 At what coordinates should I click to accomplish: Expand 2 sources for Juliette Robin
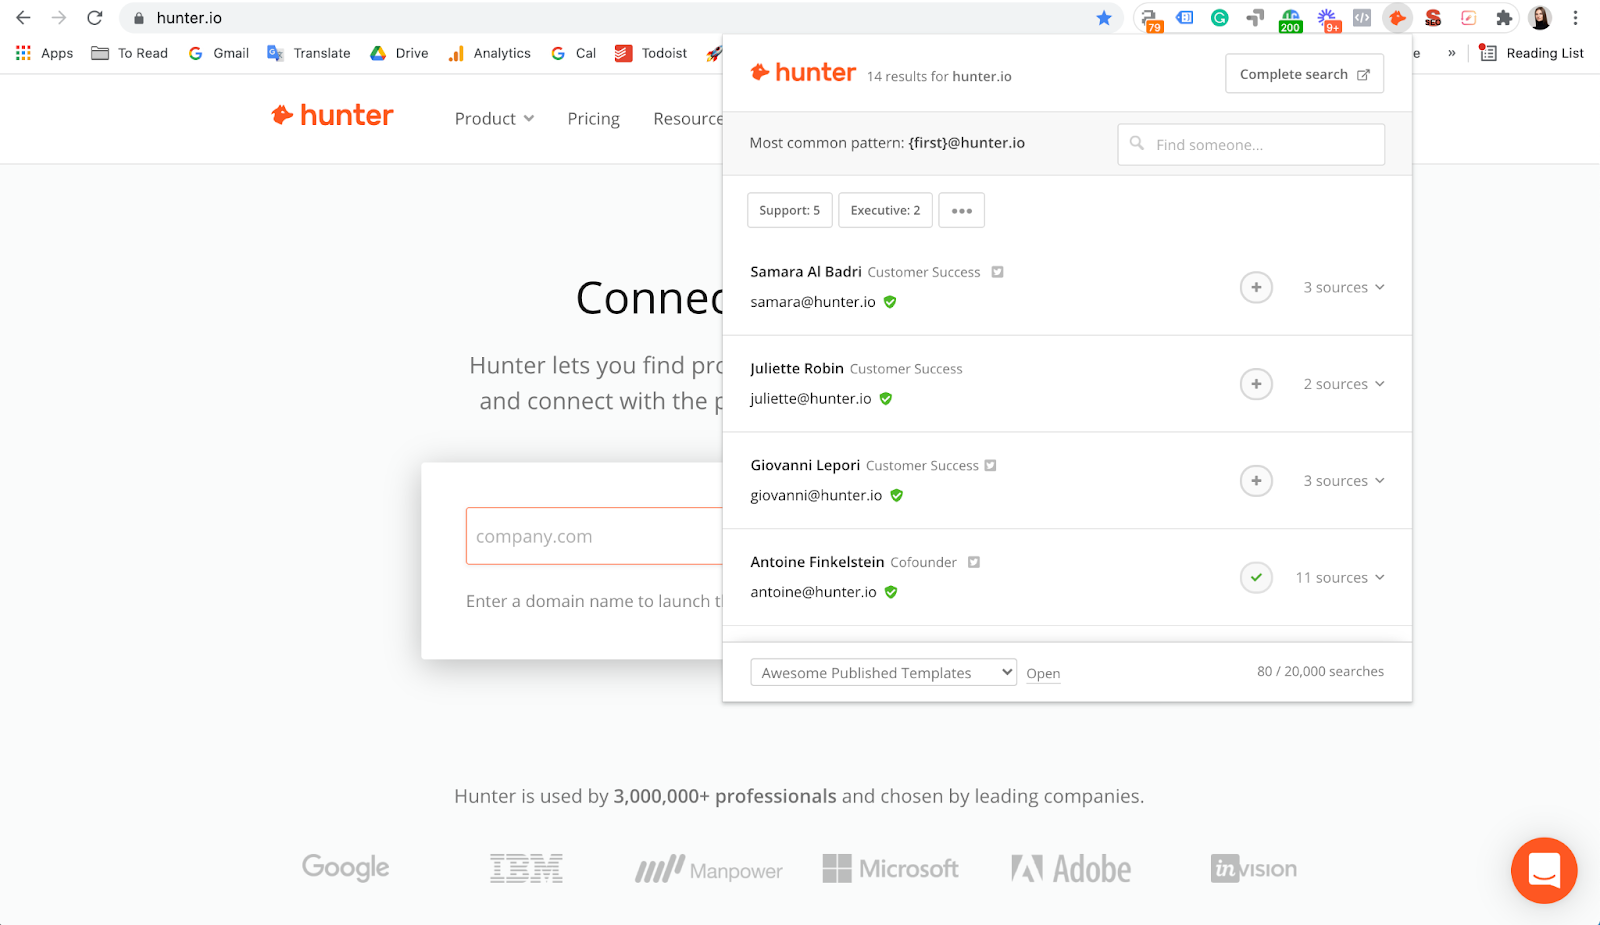click(x=1344, y=384)
